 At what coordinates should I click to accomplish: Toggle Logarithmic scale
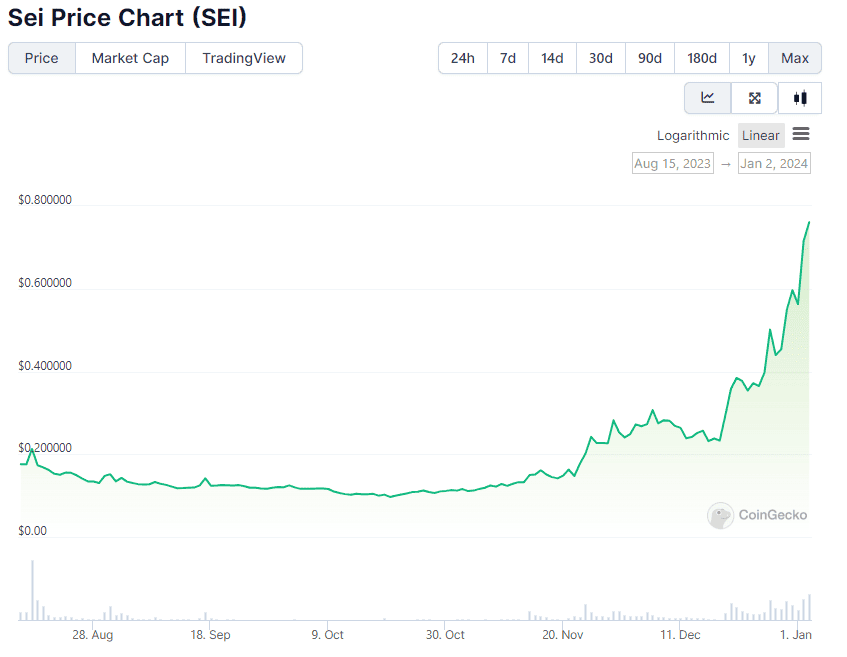(693, 136)
